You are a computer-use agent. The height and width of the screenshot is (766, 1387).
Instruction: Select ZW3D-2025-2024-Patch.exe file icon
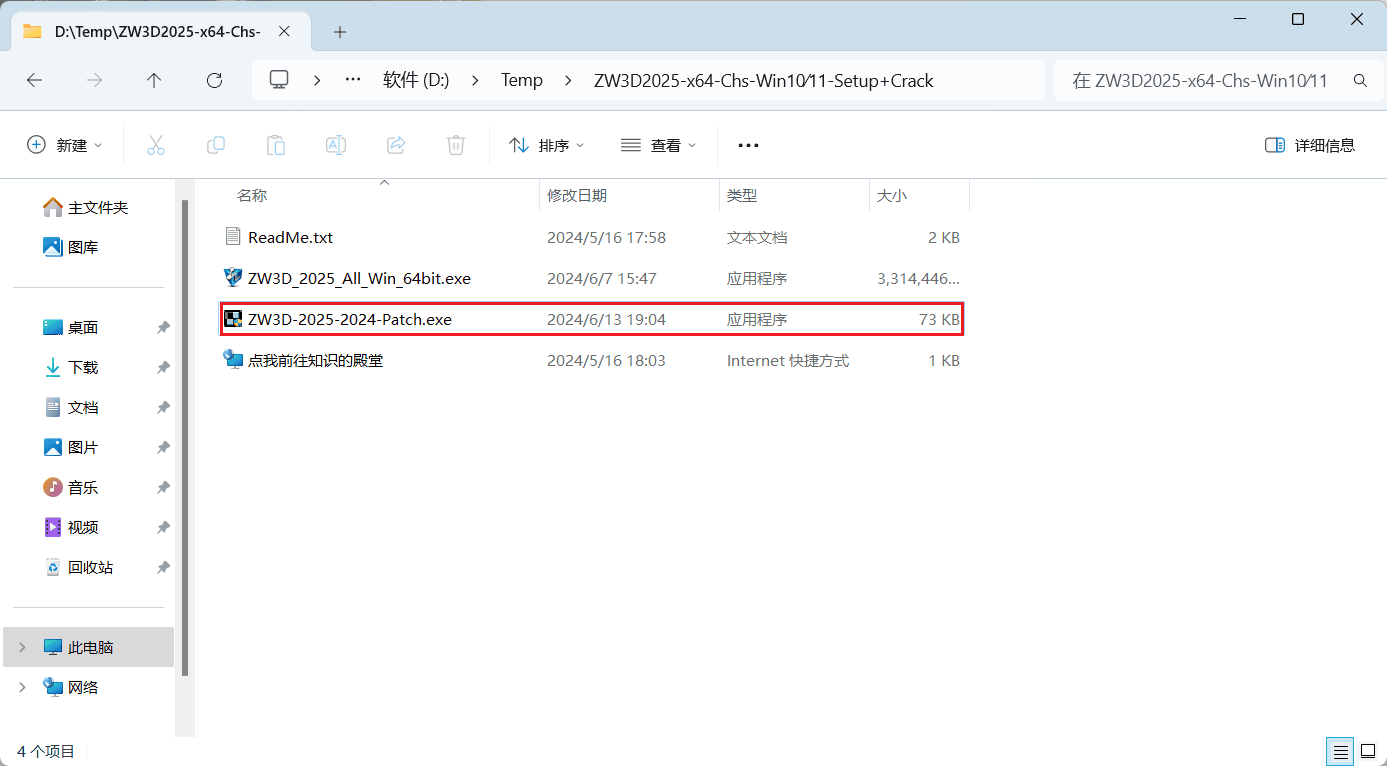(x=233, y=319)
